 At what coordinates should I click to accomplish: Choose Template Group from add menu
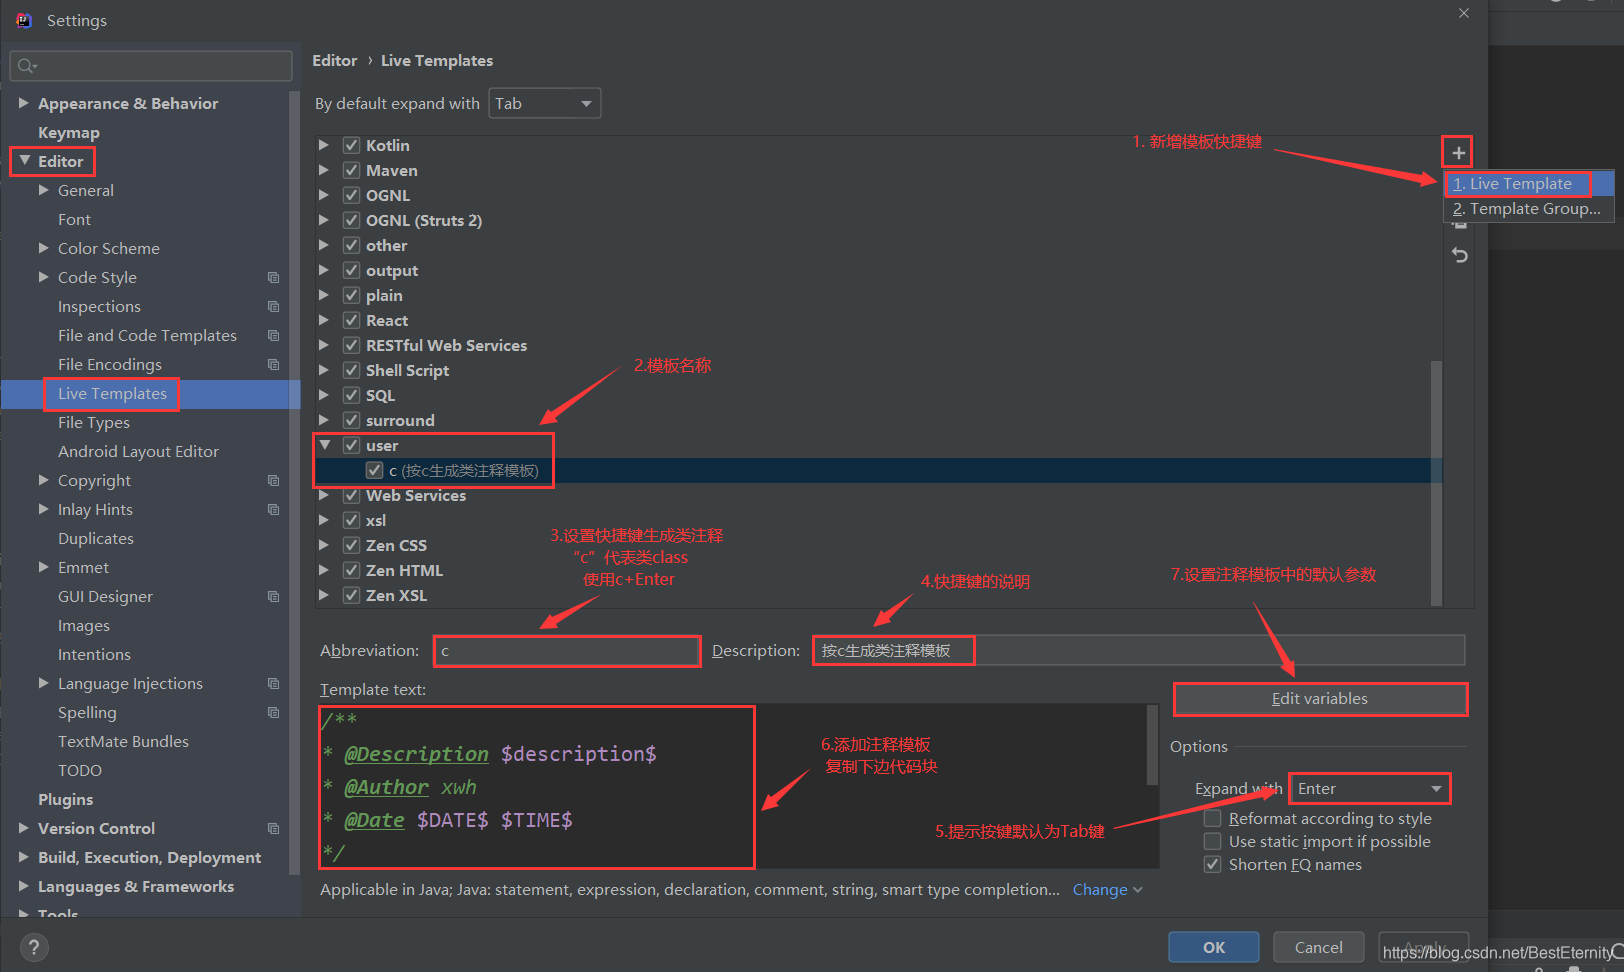tap(1527, 209)
